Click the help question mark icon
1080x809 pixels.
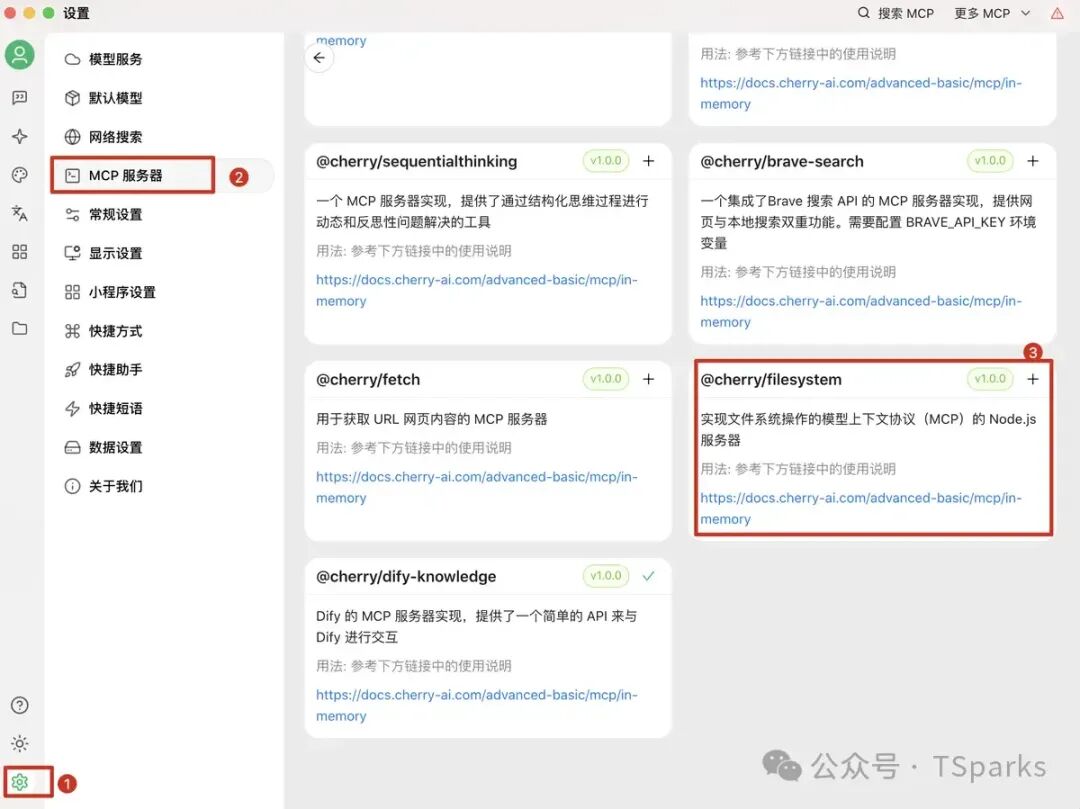(x=20, y=705)
